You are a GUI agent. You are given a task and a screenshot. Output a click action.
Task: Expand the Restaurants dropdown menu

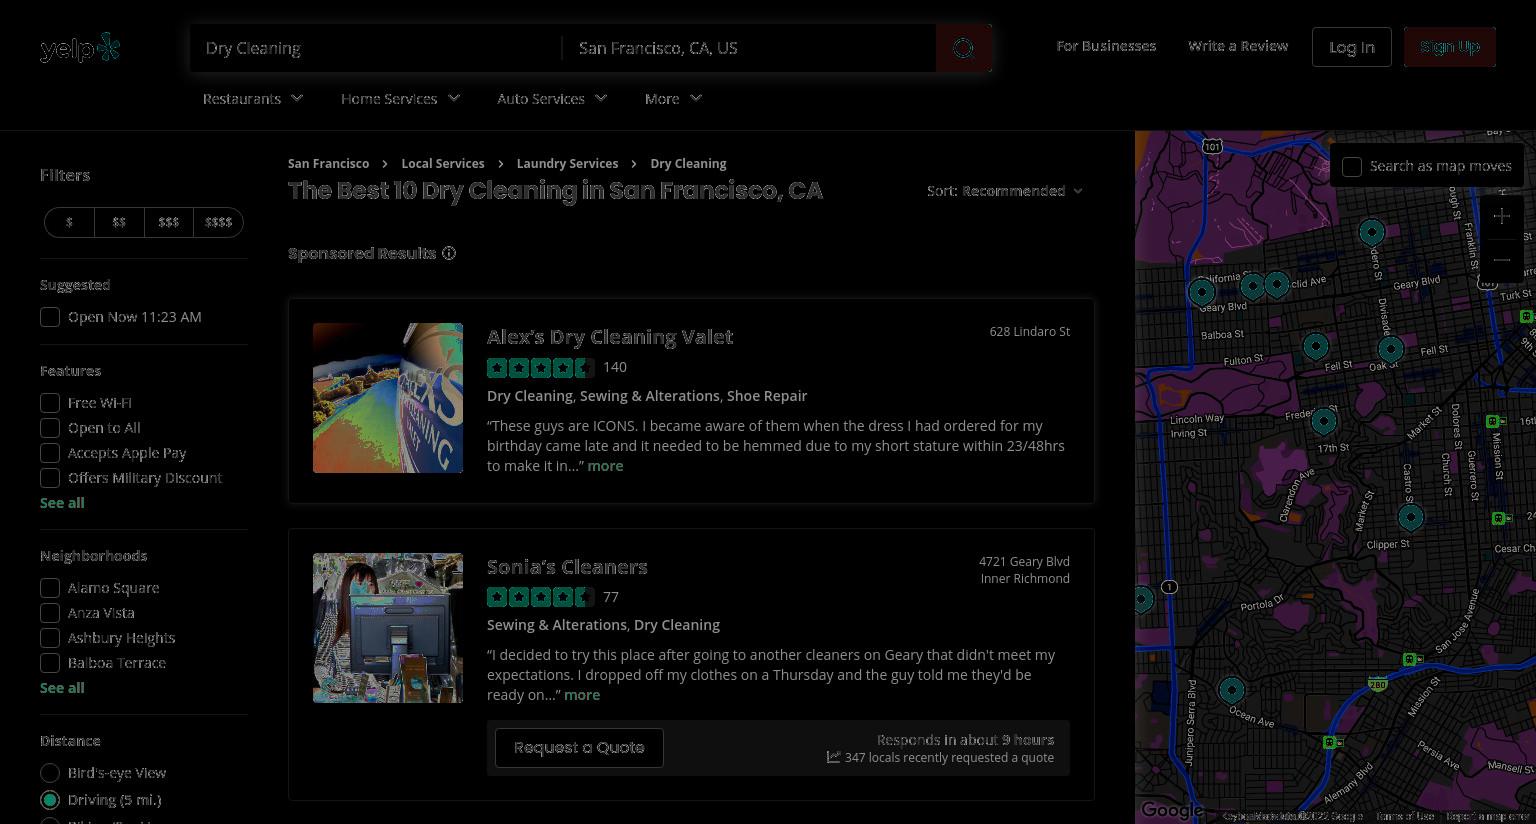[253, 99]
